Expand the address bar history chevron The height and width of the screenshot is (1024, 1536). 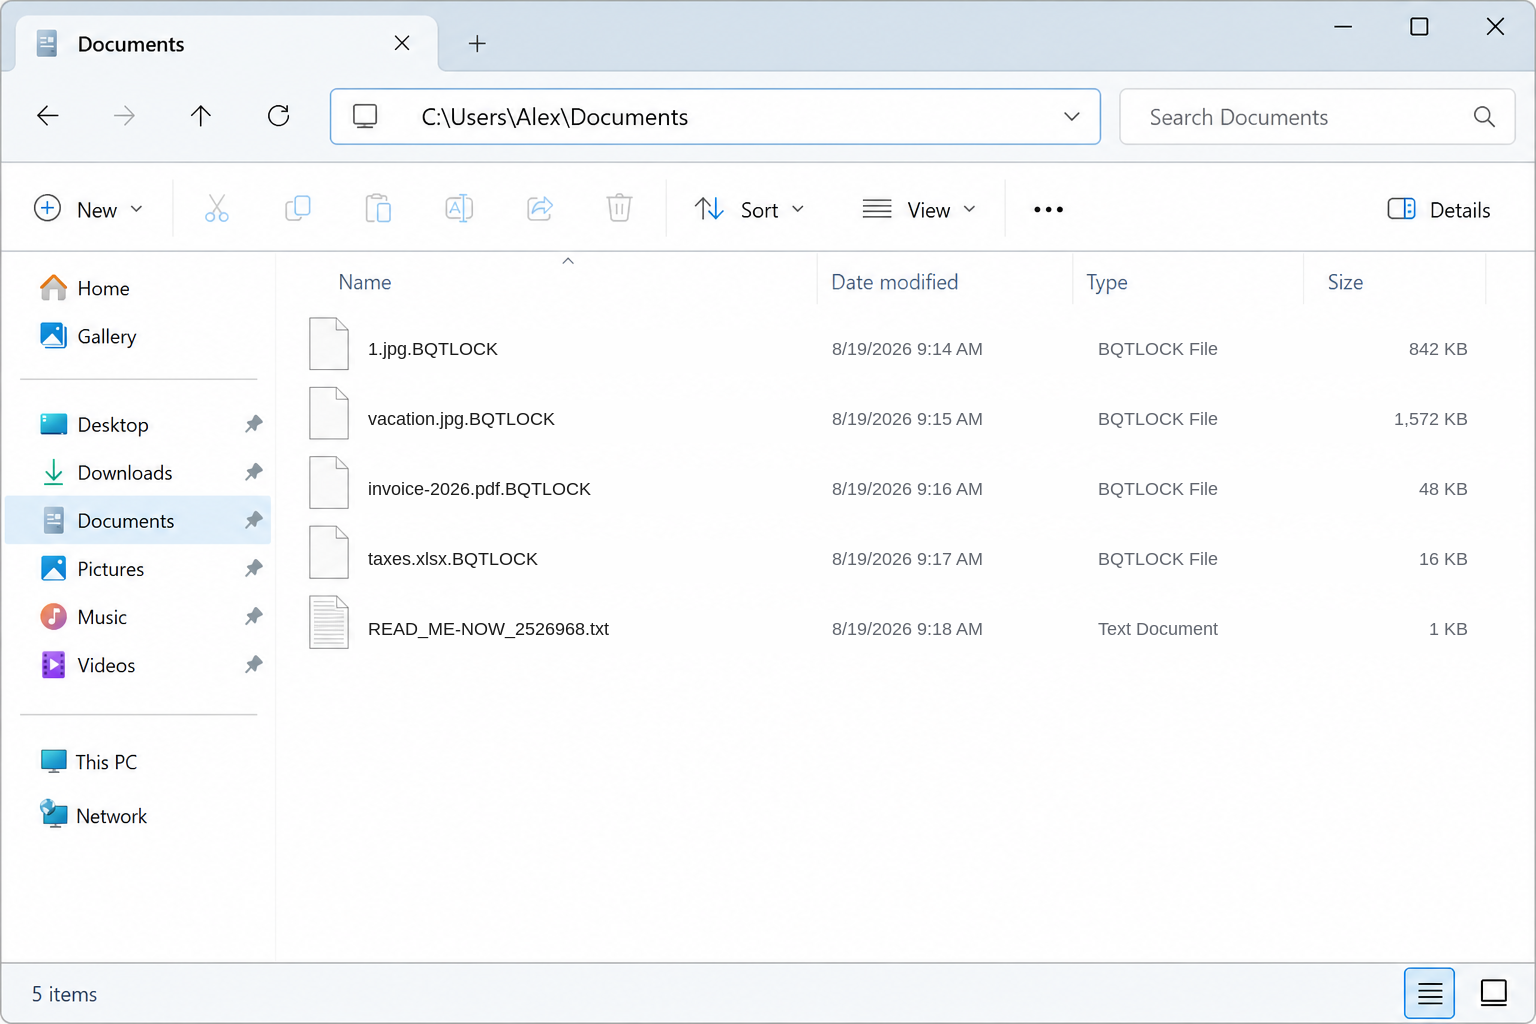(1072, 117)
